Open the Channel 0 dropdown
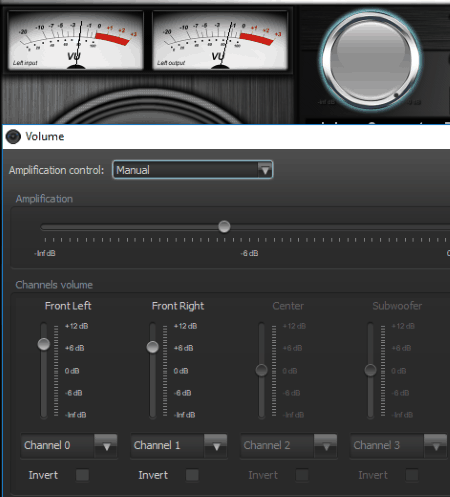This screenshot has height=497, width=450. click(69, 446)
